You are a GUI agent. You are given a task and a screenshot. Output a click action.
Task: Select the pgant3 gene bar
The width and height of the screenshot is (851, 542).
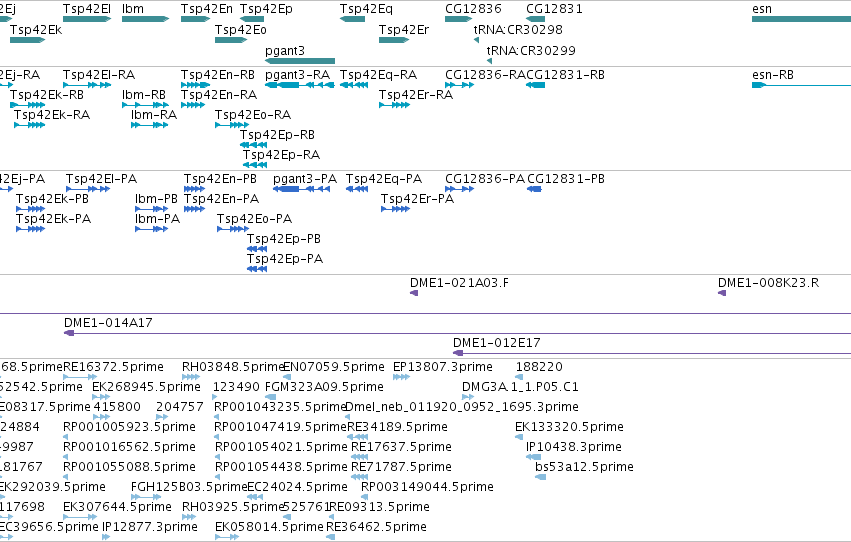pyautogui.click(x=300, y=61)
